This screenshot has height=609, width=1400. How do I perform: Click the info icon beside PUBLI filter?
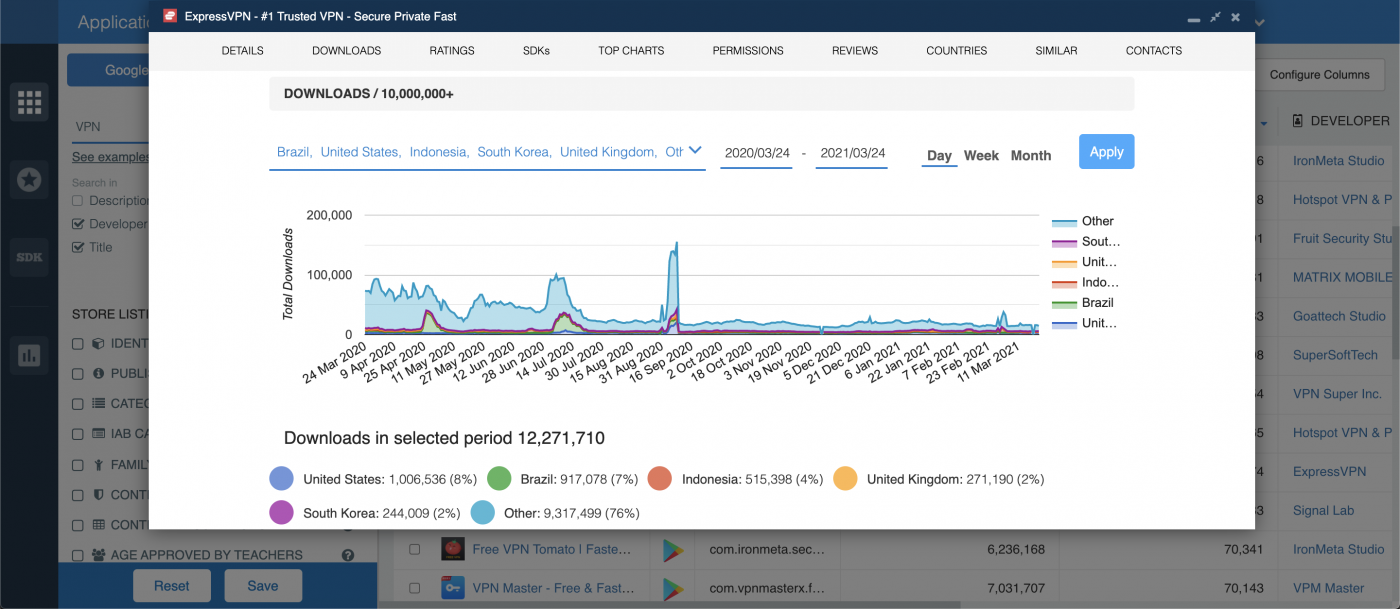click(x=98, y=373)
